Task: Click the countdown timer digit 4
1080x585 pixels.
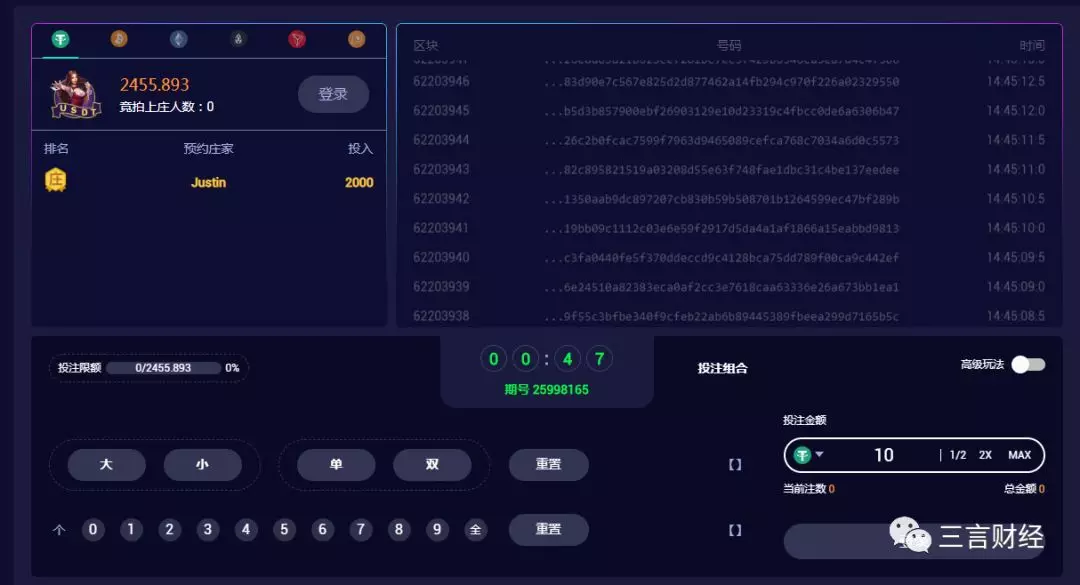Action: [x=568, y=359]
